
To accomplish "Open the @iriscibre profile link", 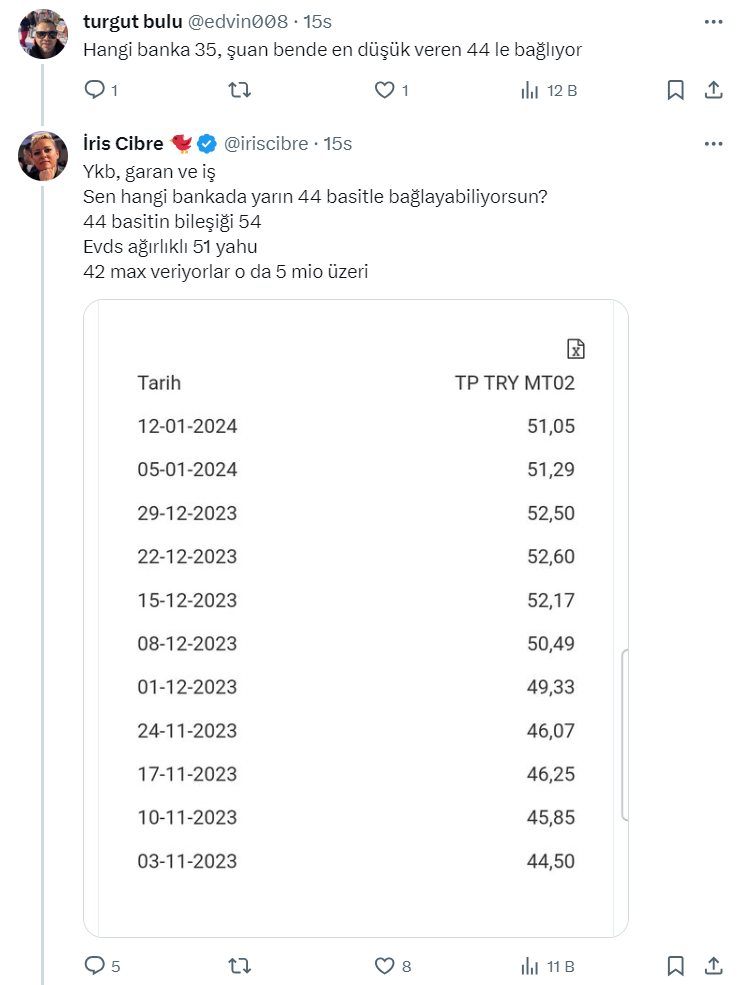I will pos(266,144).
